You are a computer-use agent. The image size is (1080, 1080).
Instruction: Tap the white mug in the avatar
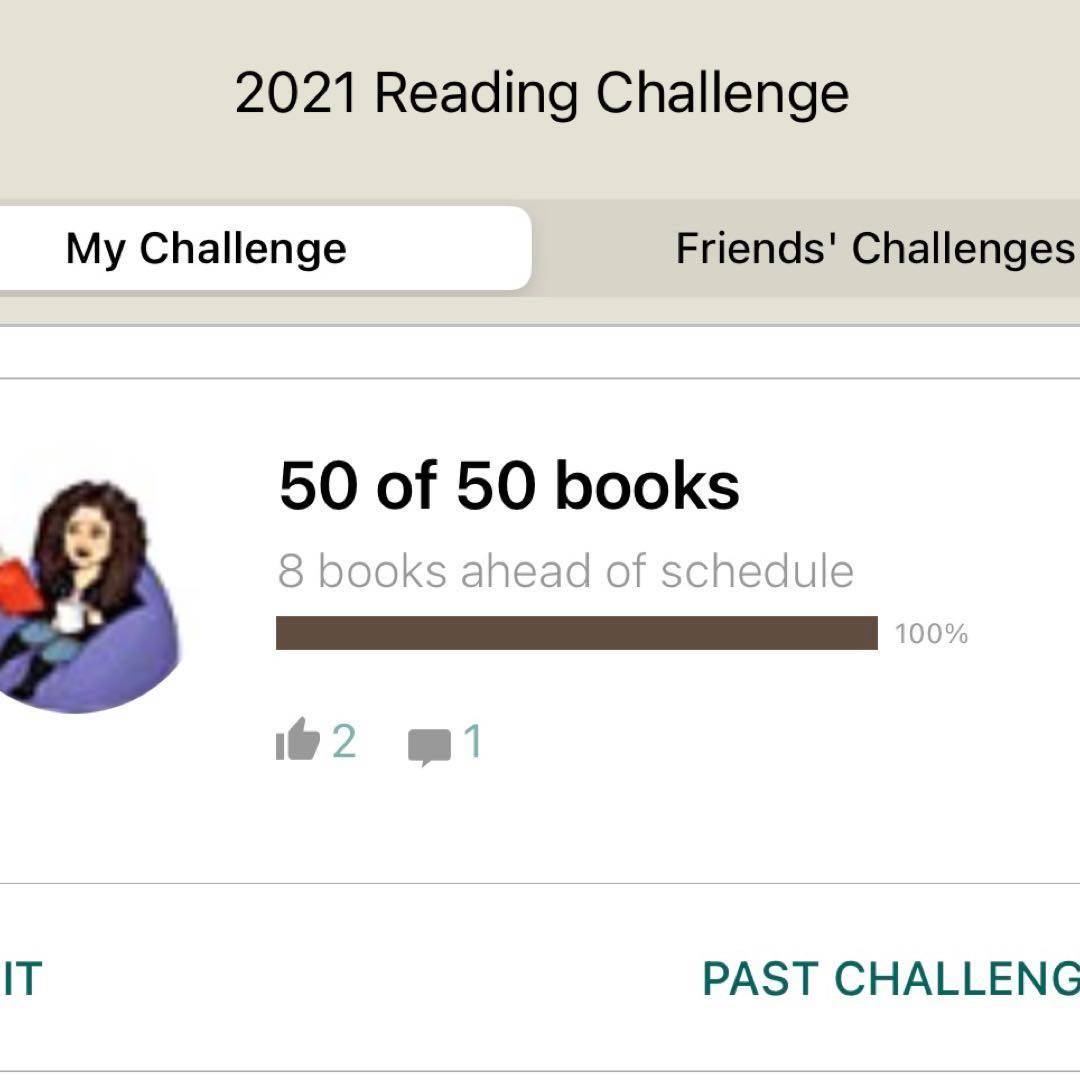tap(71, 616)
